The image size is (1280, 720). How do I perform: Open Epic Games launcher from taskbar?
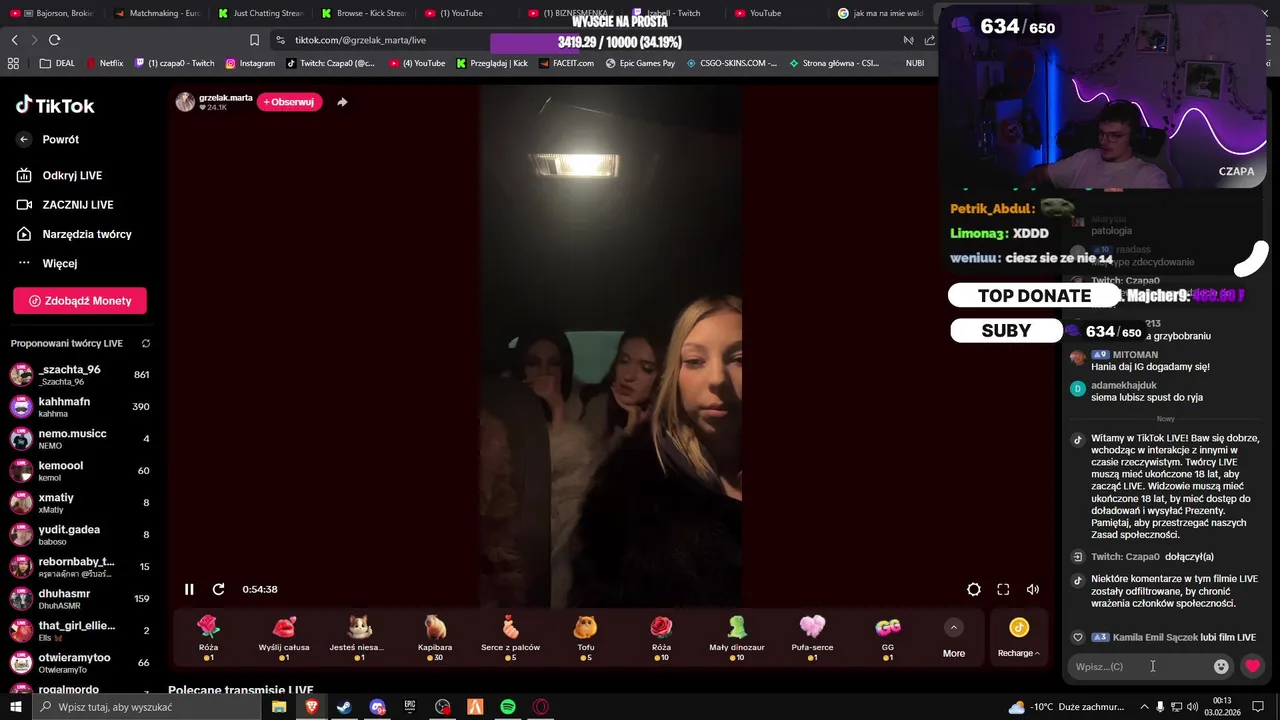tap(409, 707)
